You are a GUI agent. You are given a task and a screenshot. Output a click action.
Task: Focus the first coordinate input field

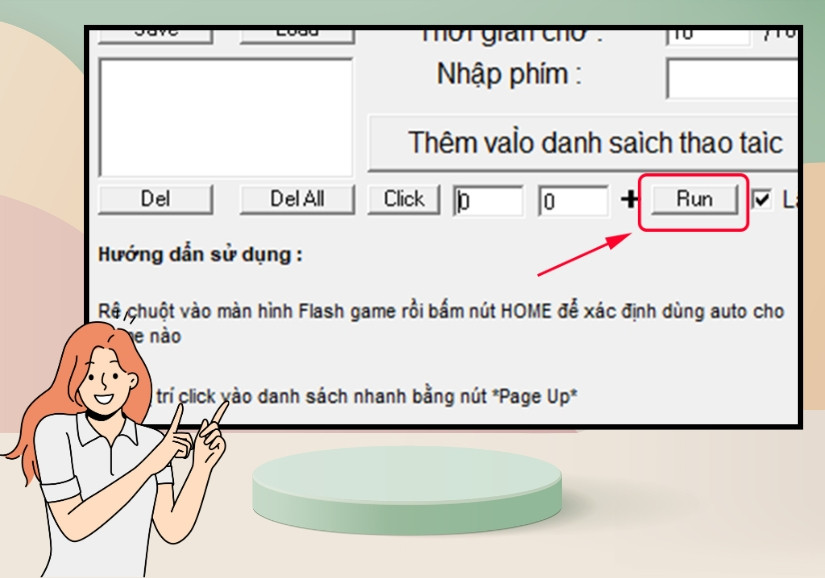coord(488,201)
